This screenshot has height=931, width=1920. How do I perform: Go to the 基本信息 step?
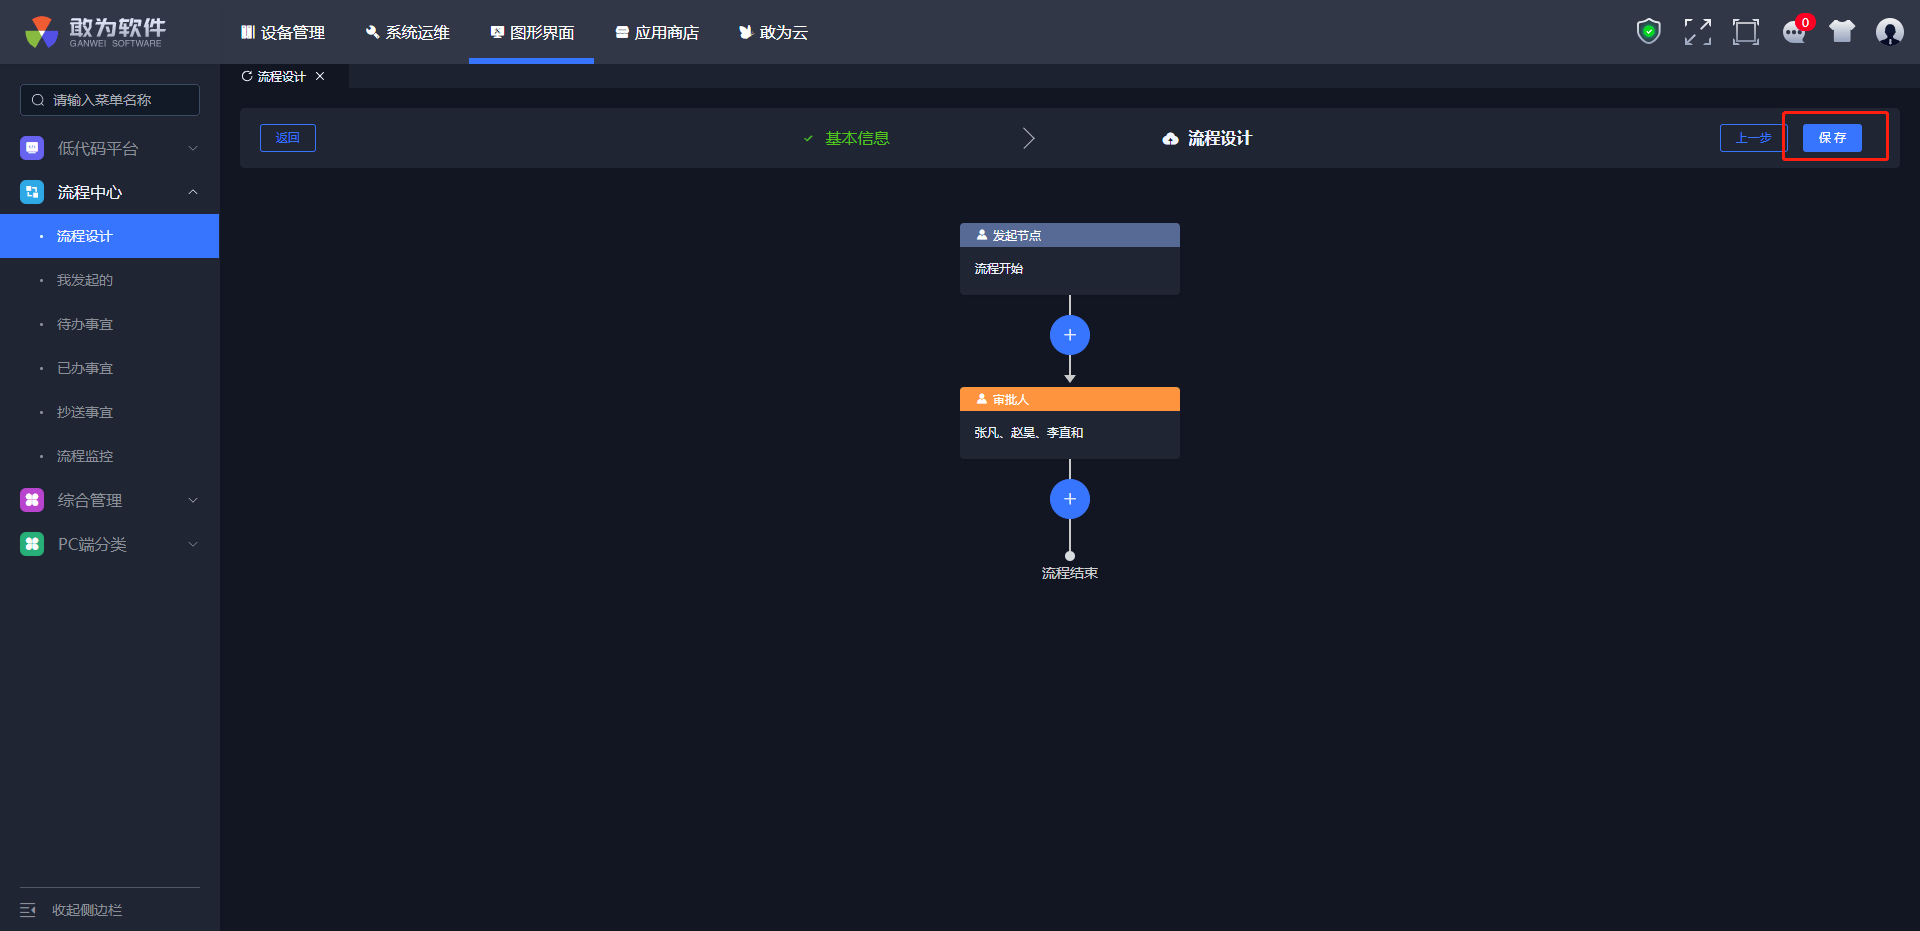(x=857, y=138)
